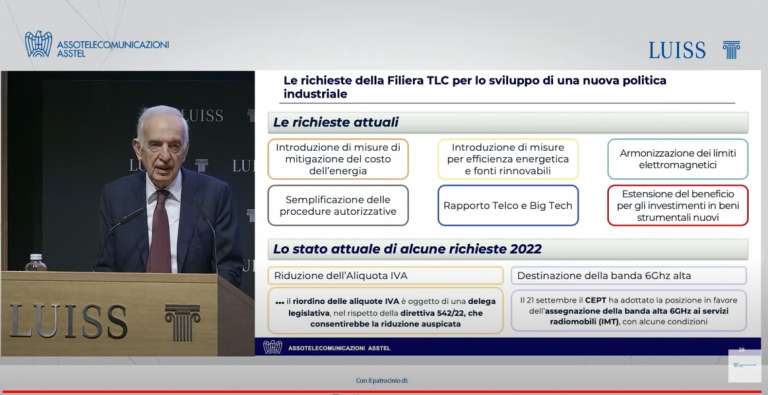
Task: Select 'Semplificazione delle procedure autorizzative' box
Action: pyautogui.click(x=338, y=205)
